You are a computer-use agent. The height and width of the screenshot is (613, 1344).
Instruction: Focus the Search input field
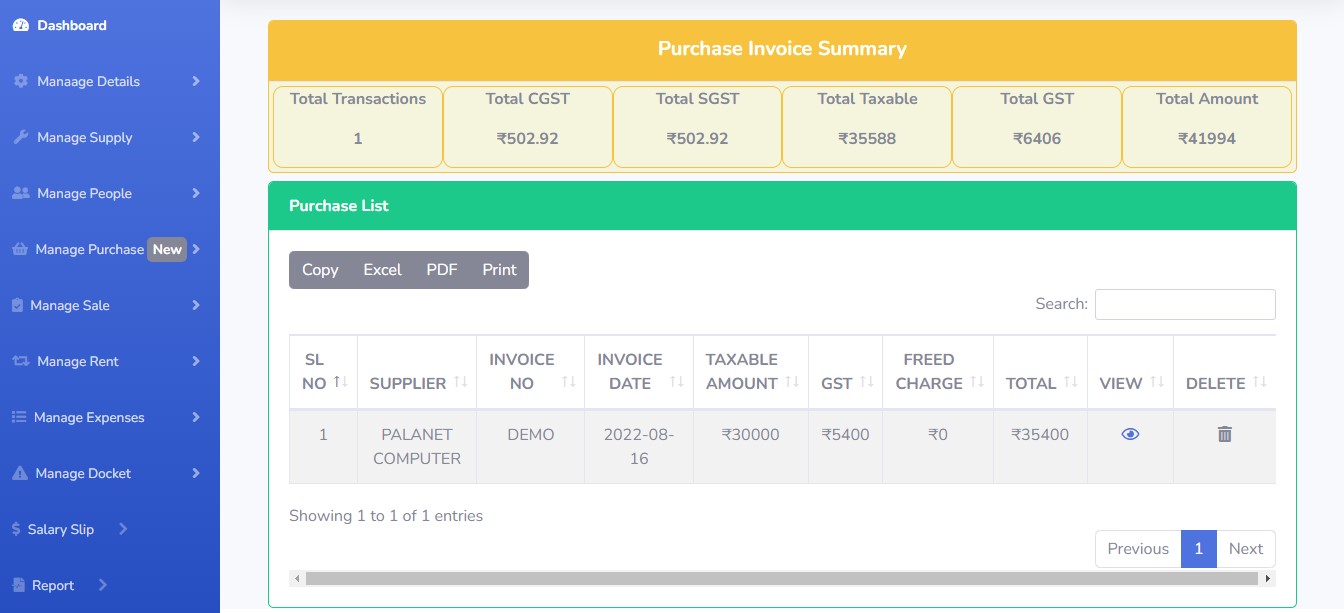pos(1184,304)
